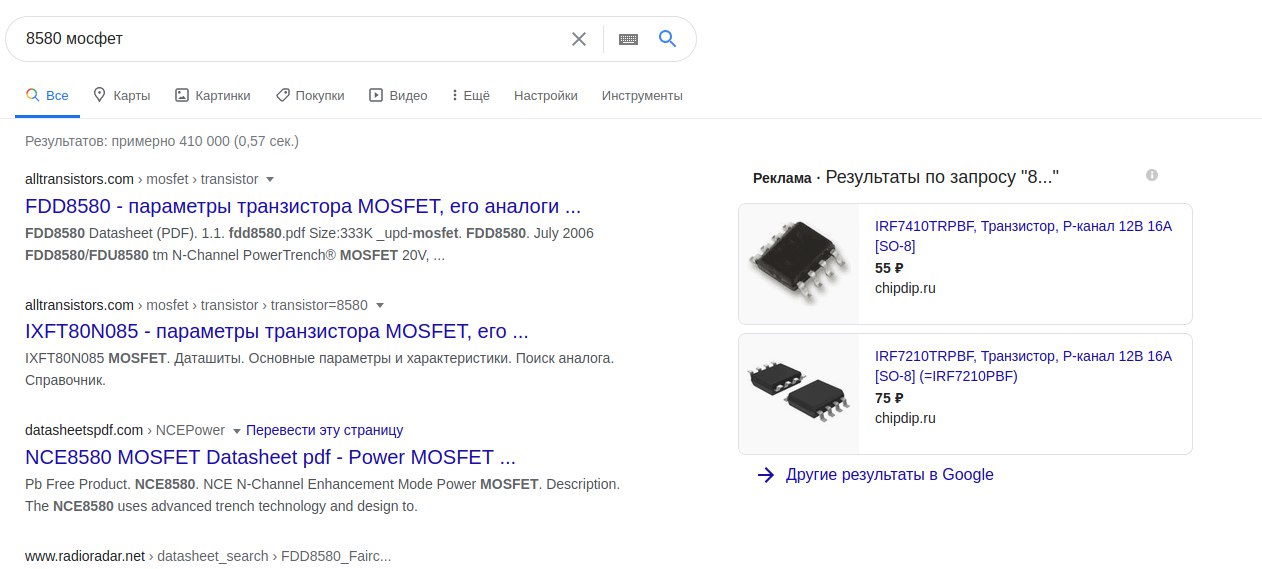This screenshot has height=569, width=1262.
Task: Expand arrow next to the FDD8580 result's alltransistors.com breadcrumb
Action: [270, 180]
